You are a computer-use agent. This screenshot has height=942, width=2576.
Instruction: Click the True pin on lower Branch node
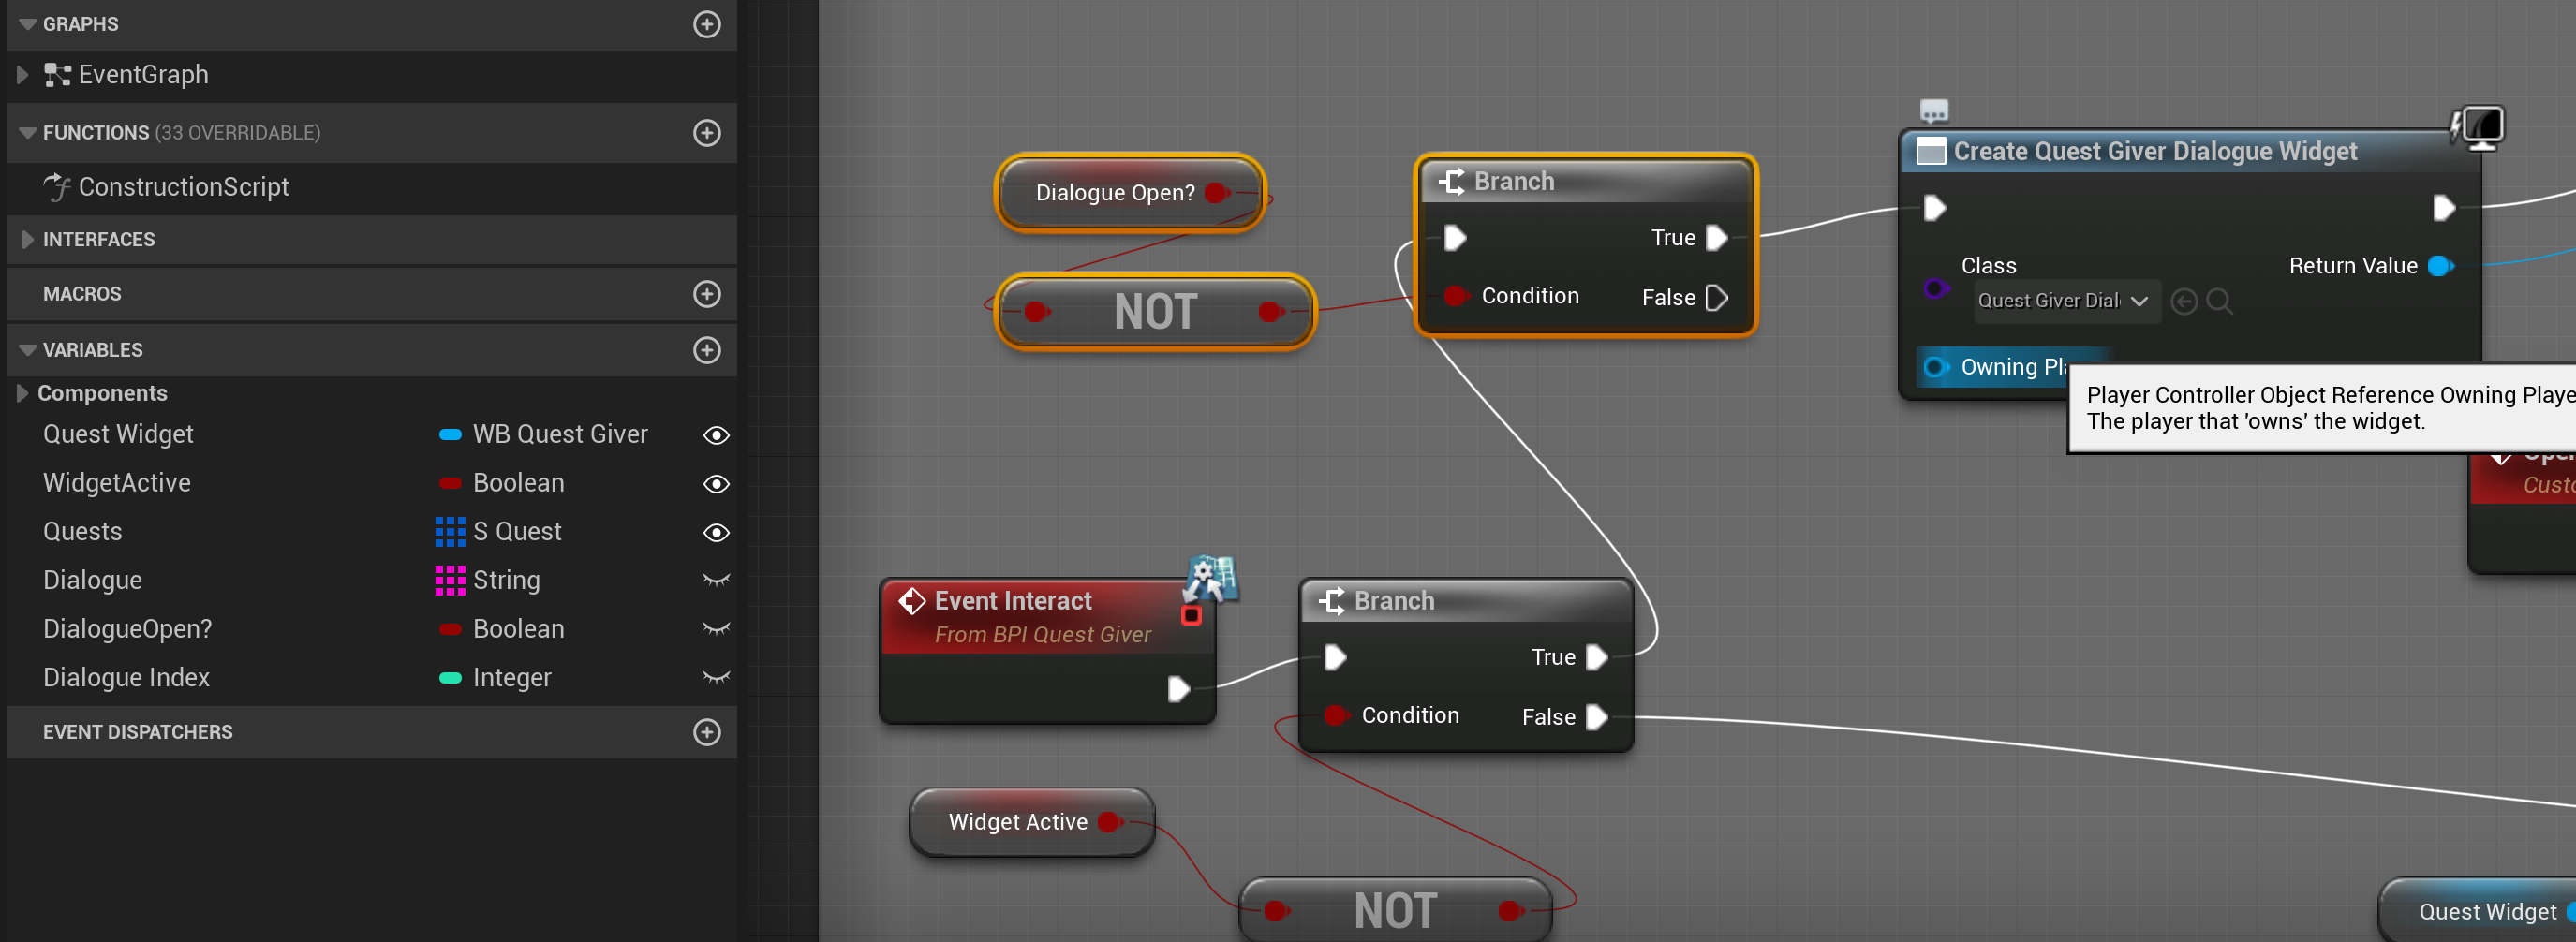pos(1596,657)
